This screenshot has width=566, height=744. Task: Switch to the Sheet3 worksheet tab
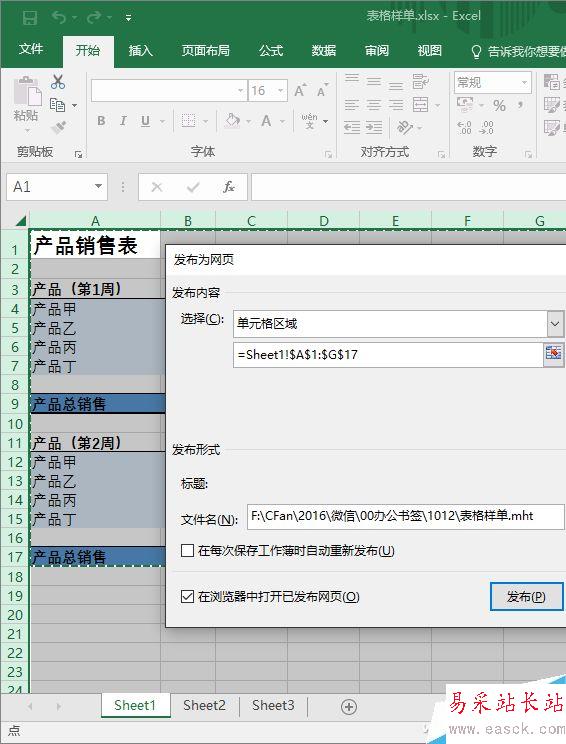click(x=273, y=706)
